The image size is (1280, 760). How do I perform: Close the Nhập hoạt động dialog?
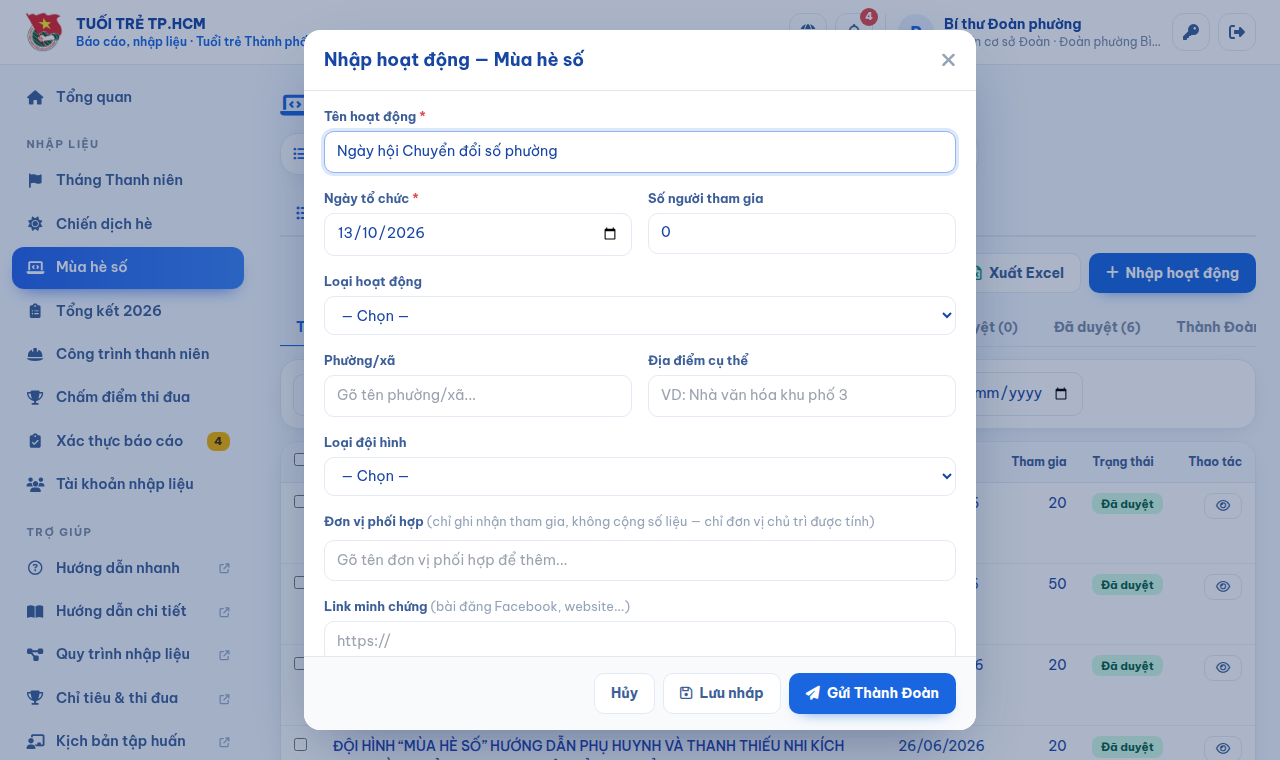click(x=948, y=60)
